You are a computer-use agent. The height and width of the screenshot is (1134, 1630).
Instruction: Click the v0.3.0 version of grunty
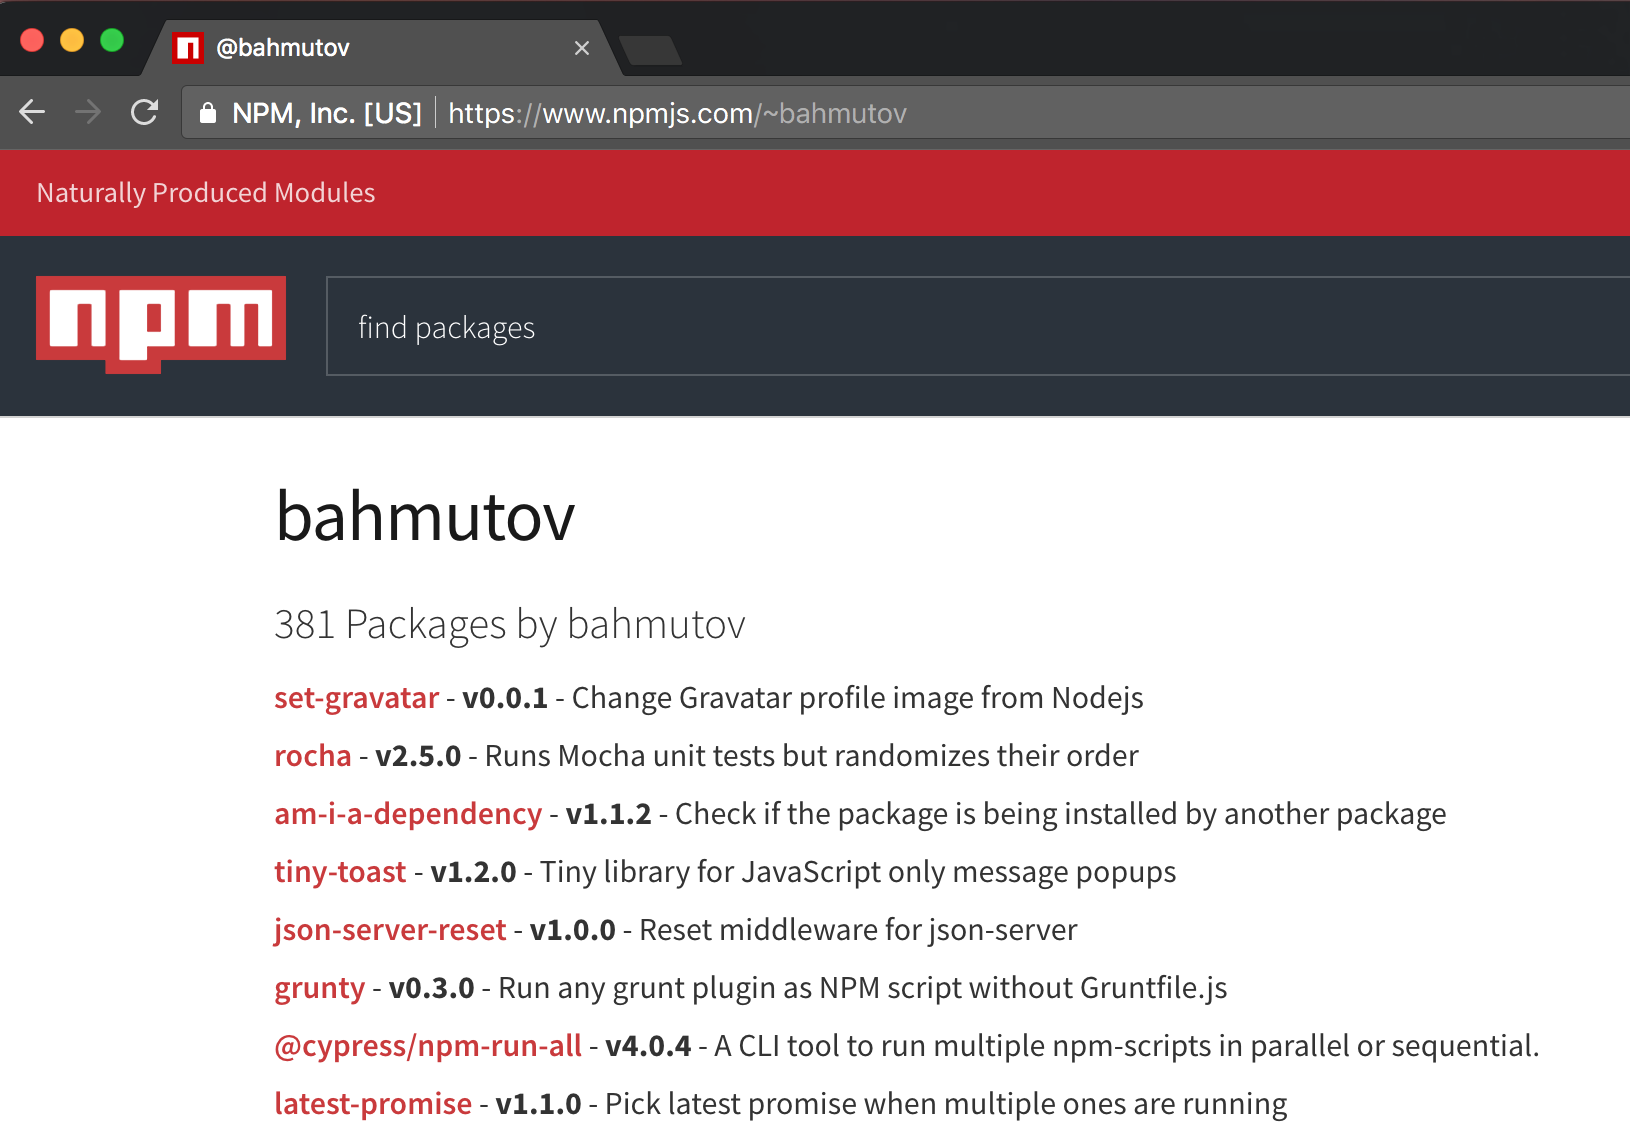(432, 988)
